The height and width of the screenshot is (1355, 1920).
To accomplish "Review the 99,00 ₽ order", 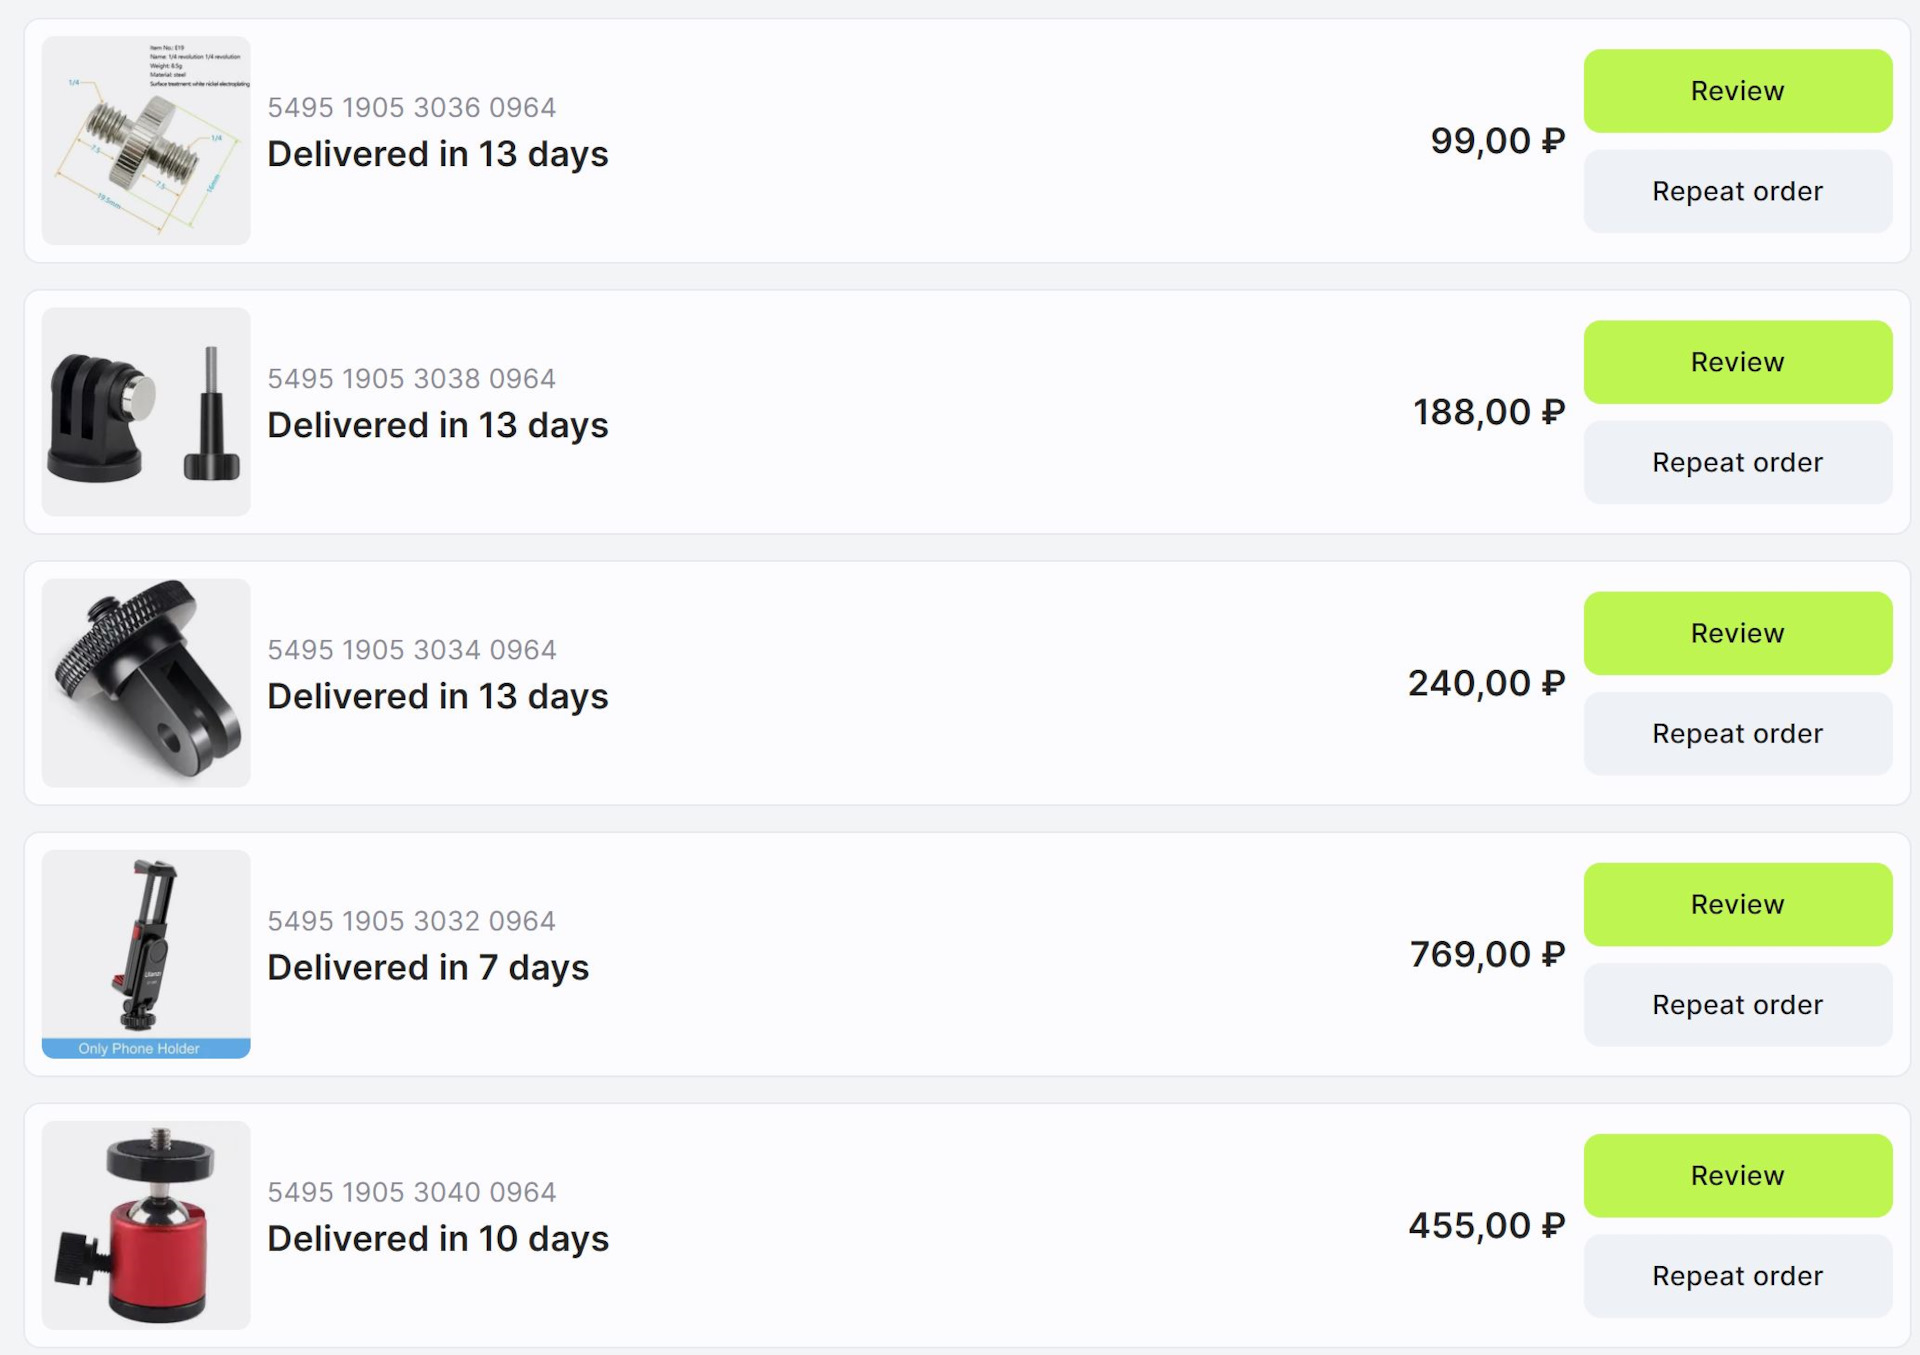I will 1737,91.
